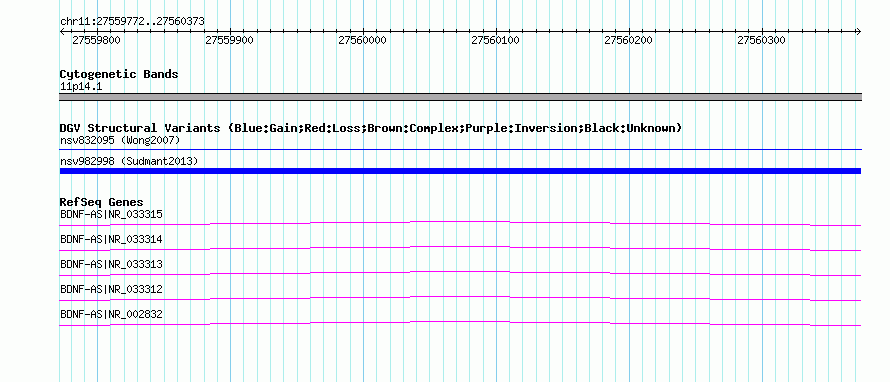Click ruler position 27560000
Viewport: 890px width, 382px height.
point(362,40)
